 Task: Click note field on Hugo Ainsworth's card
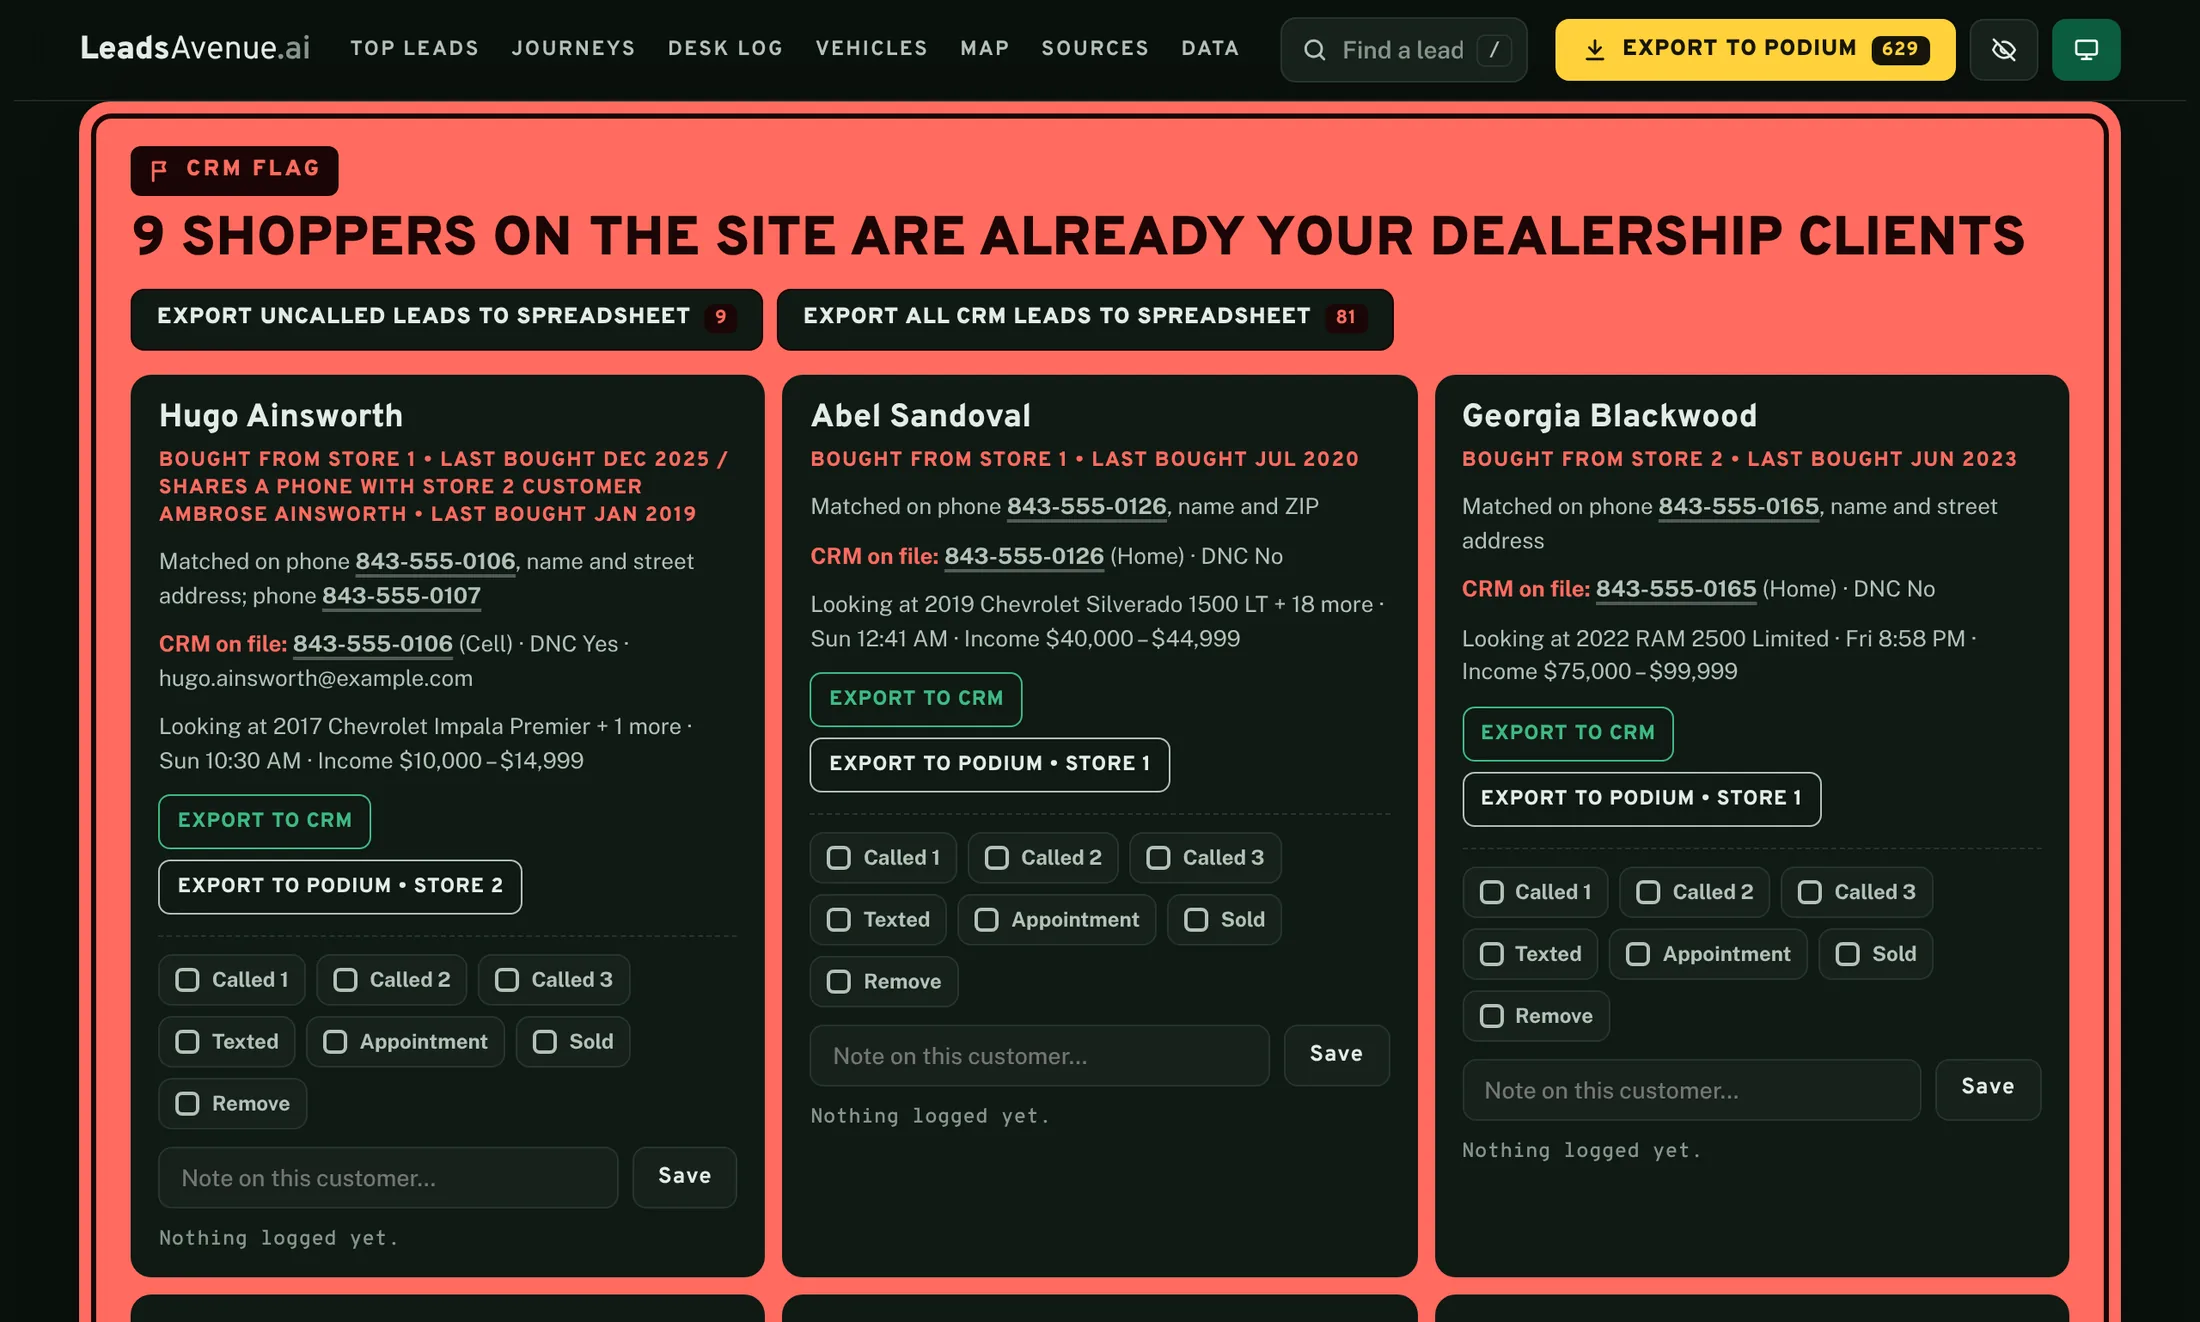[x=388, y=1178]
